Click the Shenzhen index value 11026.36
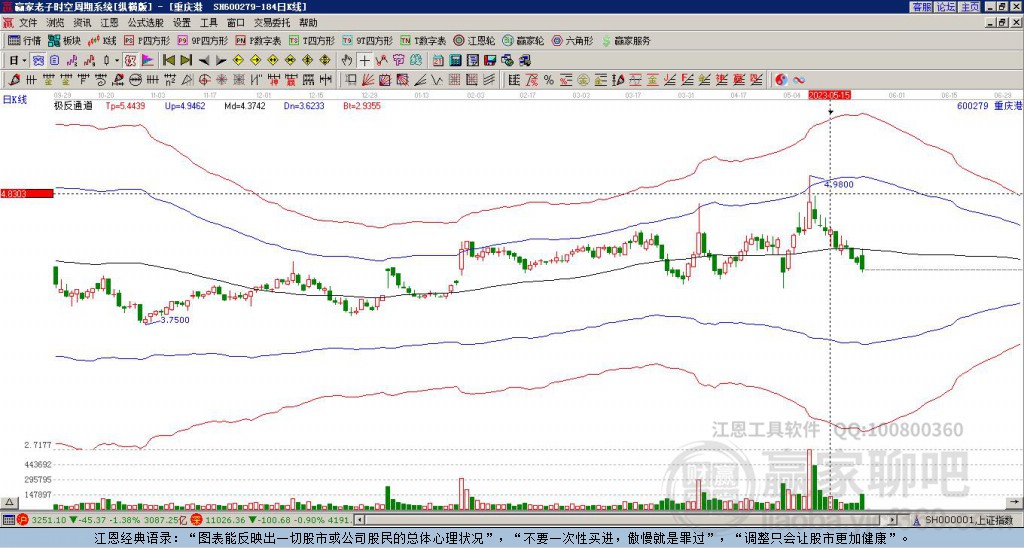This screenshot has height=548, width=1024. [x=223, y=520]
